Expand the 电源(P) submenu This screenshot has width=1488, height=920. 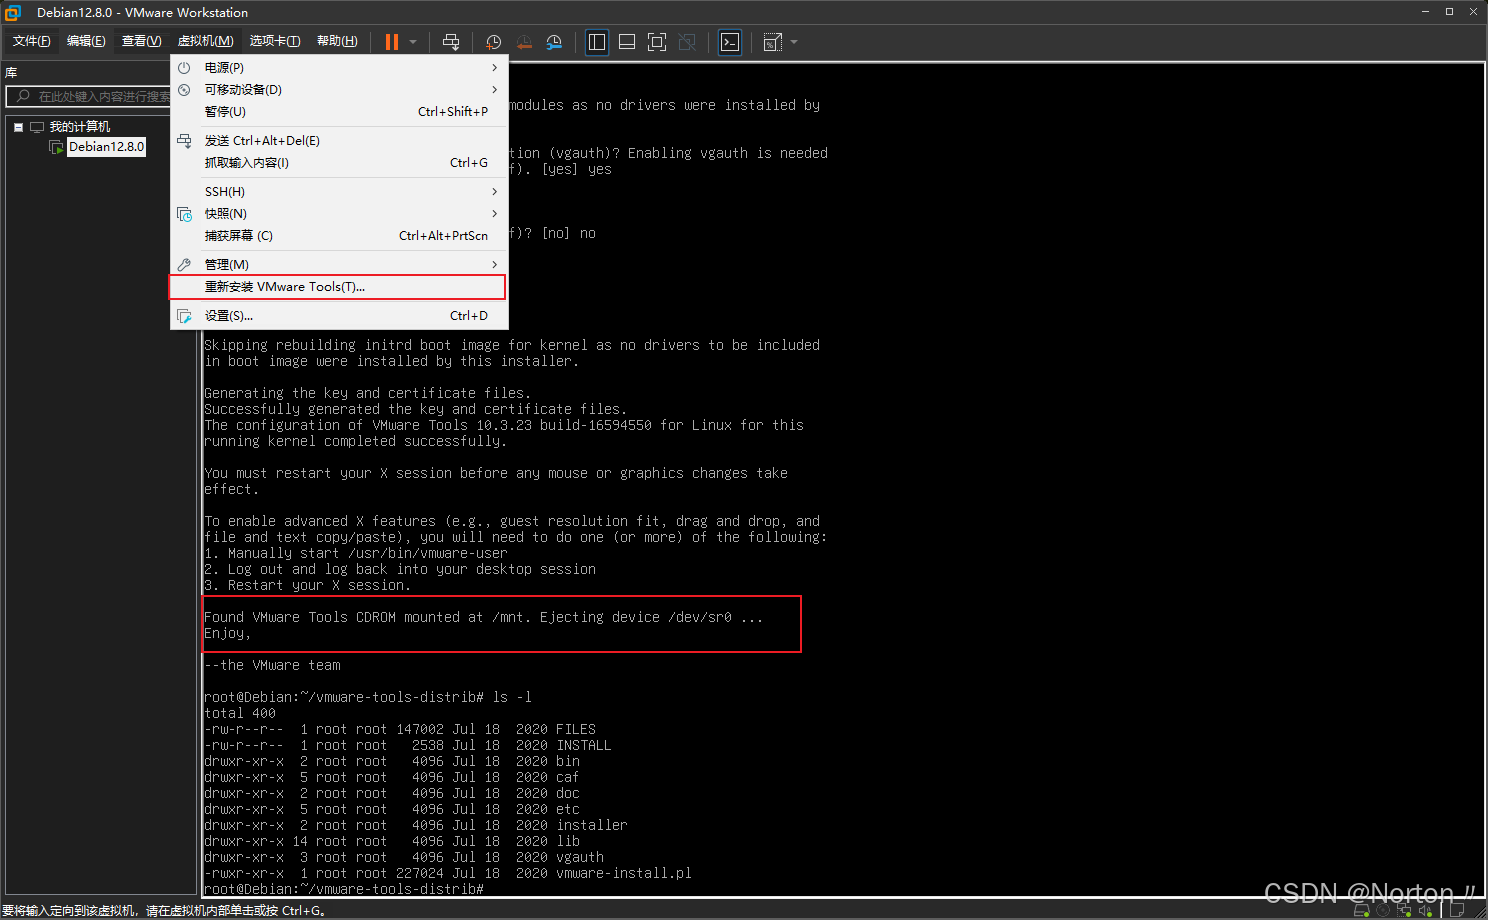pos(222,67)
